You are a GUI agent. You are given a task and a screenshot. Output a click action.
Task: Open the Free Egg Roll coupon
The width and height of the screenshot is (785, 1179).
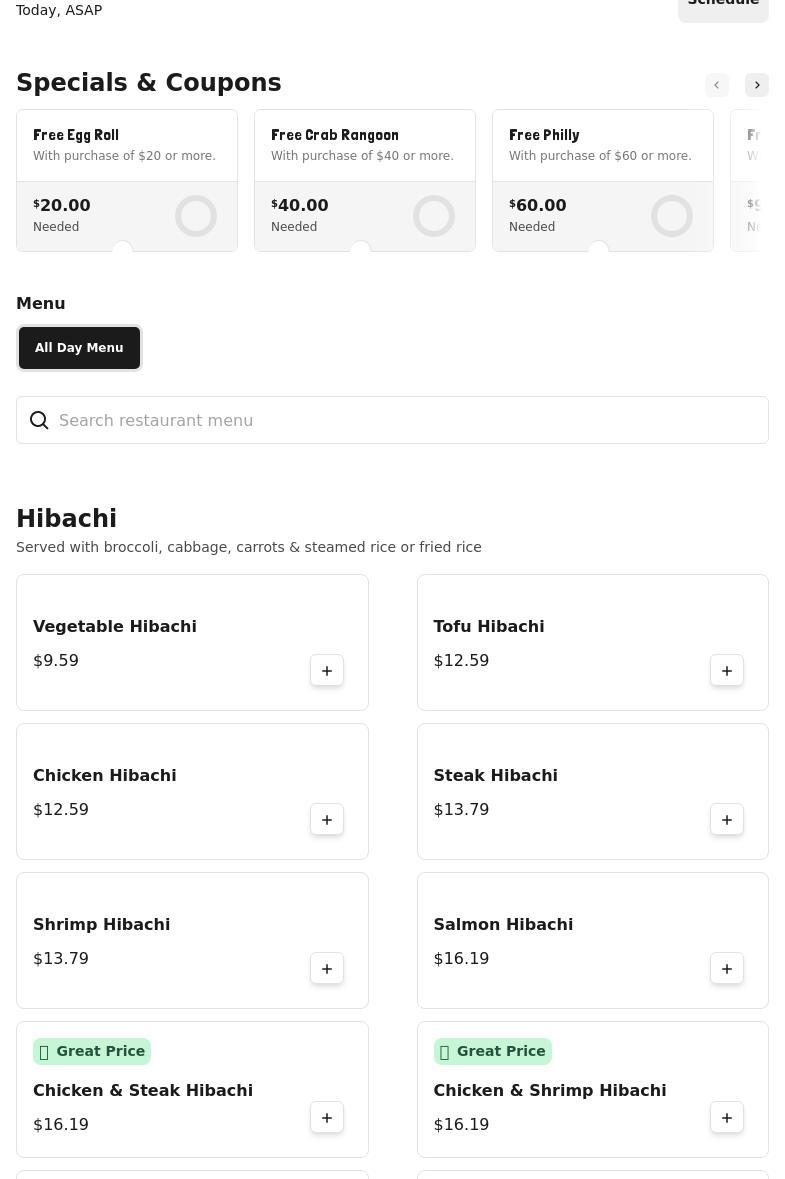tap(127, 145)
